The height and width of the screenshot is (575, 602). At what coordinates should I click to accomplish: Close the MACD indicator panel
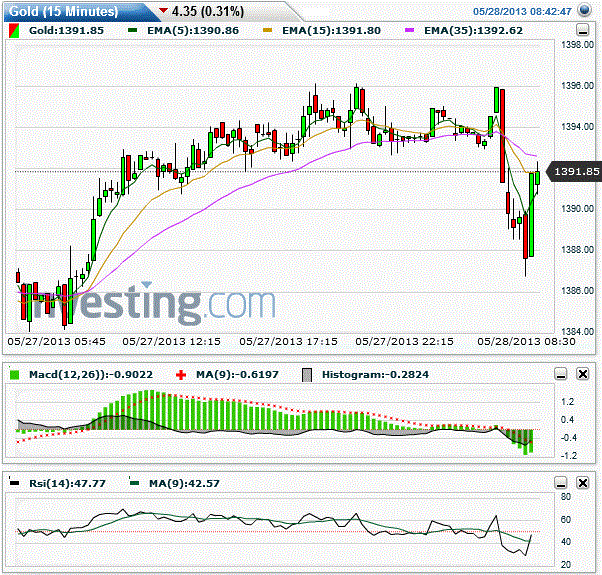point(583,373)
